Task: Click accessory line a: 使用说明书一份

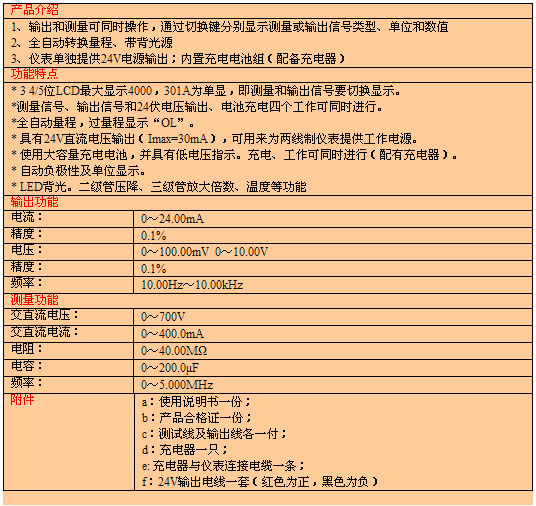Action: (x=197, y=402)
